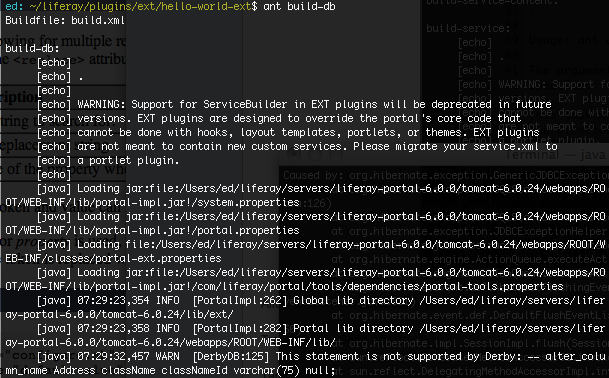This screenshot has width=609, height=378.
Task: Click the 'Terminal — java' window title
Action: [x=555, y=155]
